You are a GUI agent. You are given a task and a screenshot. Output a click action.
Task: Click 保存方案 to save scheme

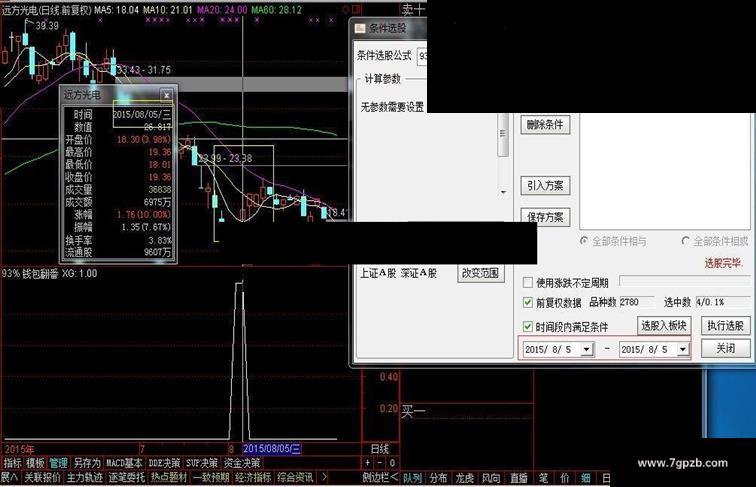coord(545,217)
